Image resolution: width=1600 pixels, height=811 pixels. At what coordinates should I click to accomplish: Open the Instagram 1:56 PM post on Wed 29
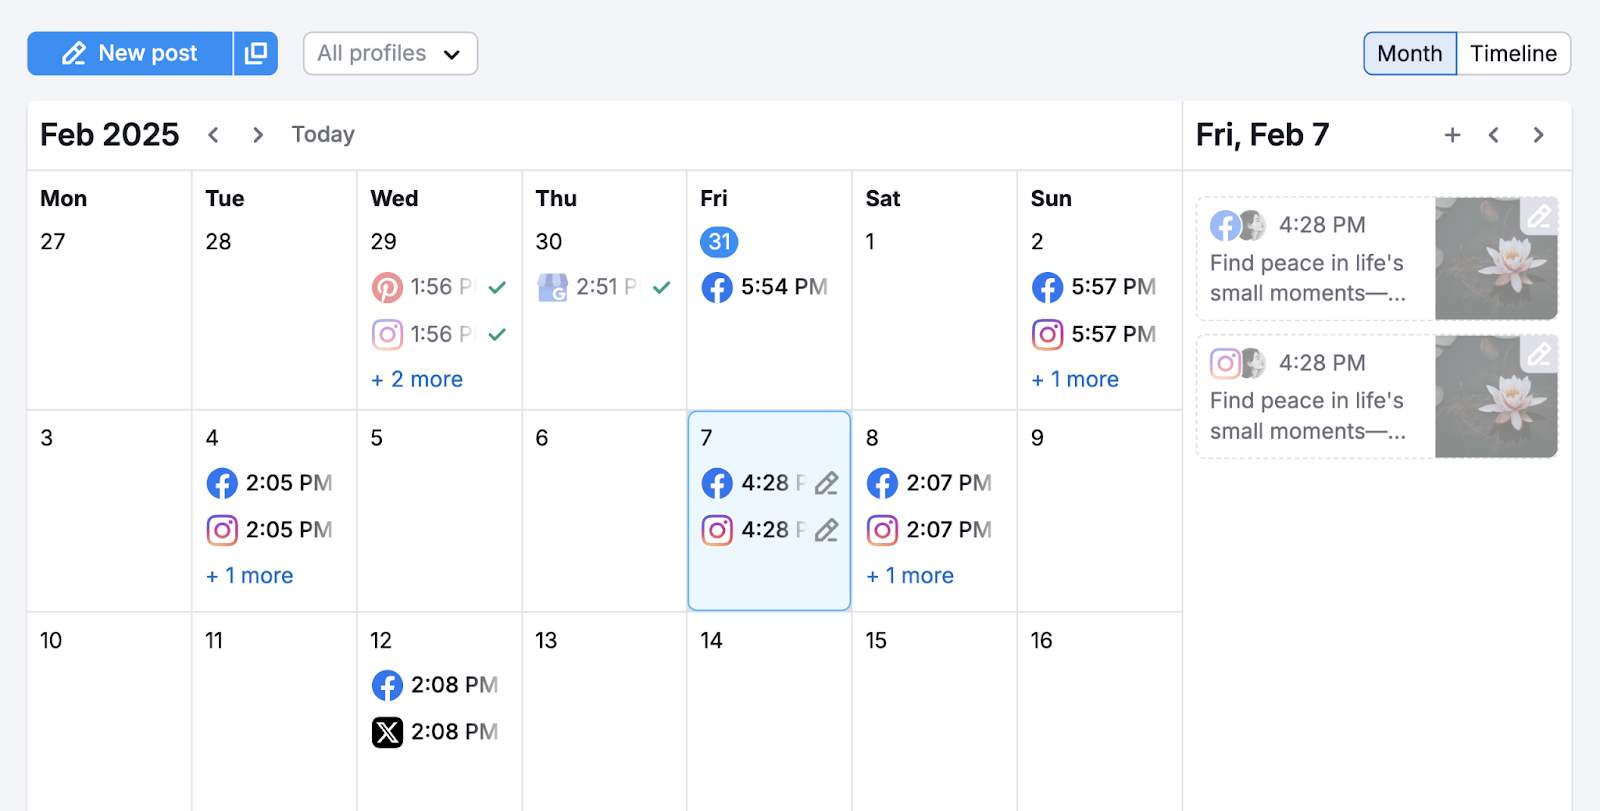point(439,334)
